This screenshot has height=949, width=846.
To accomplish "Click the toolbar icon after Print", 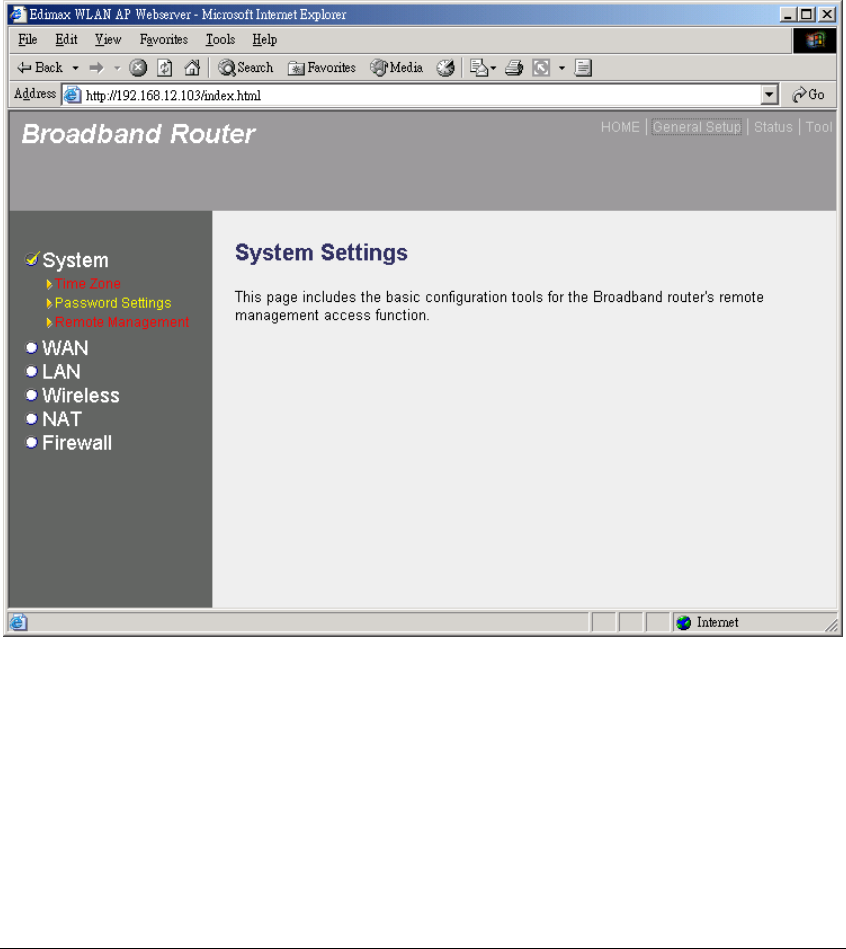I will point(541,68).
